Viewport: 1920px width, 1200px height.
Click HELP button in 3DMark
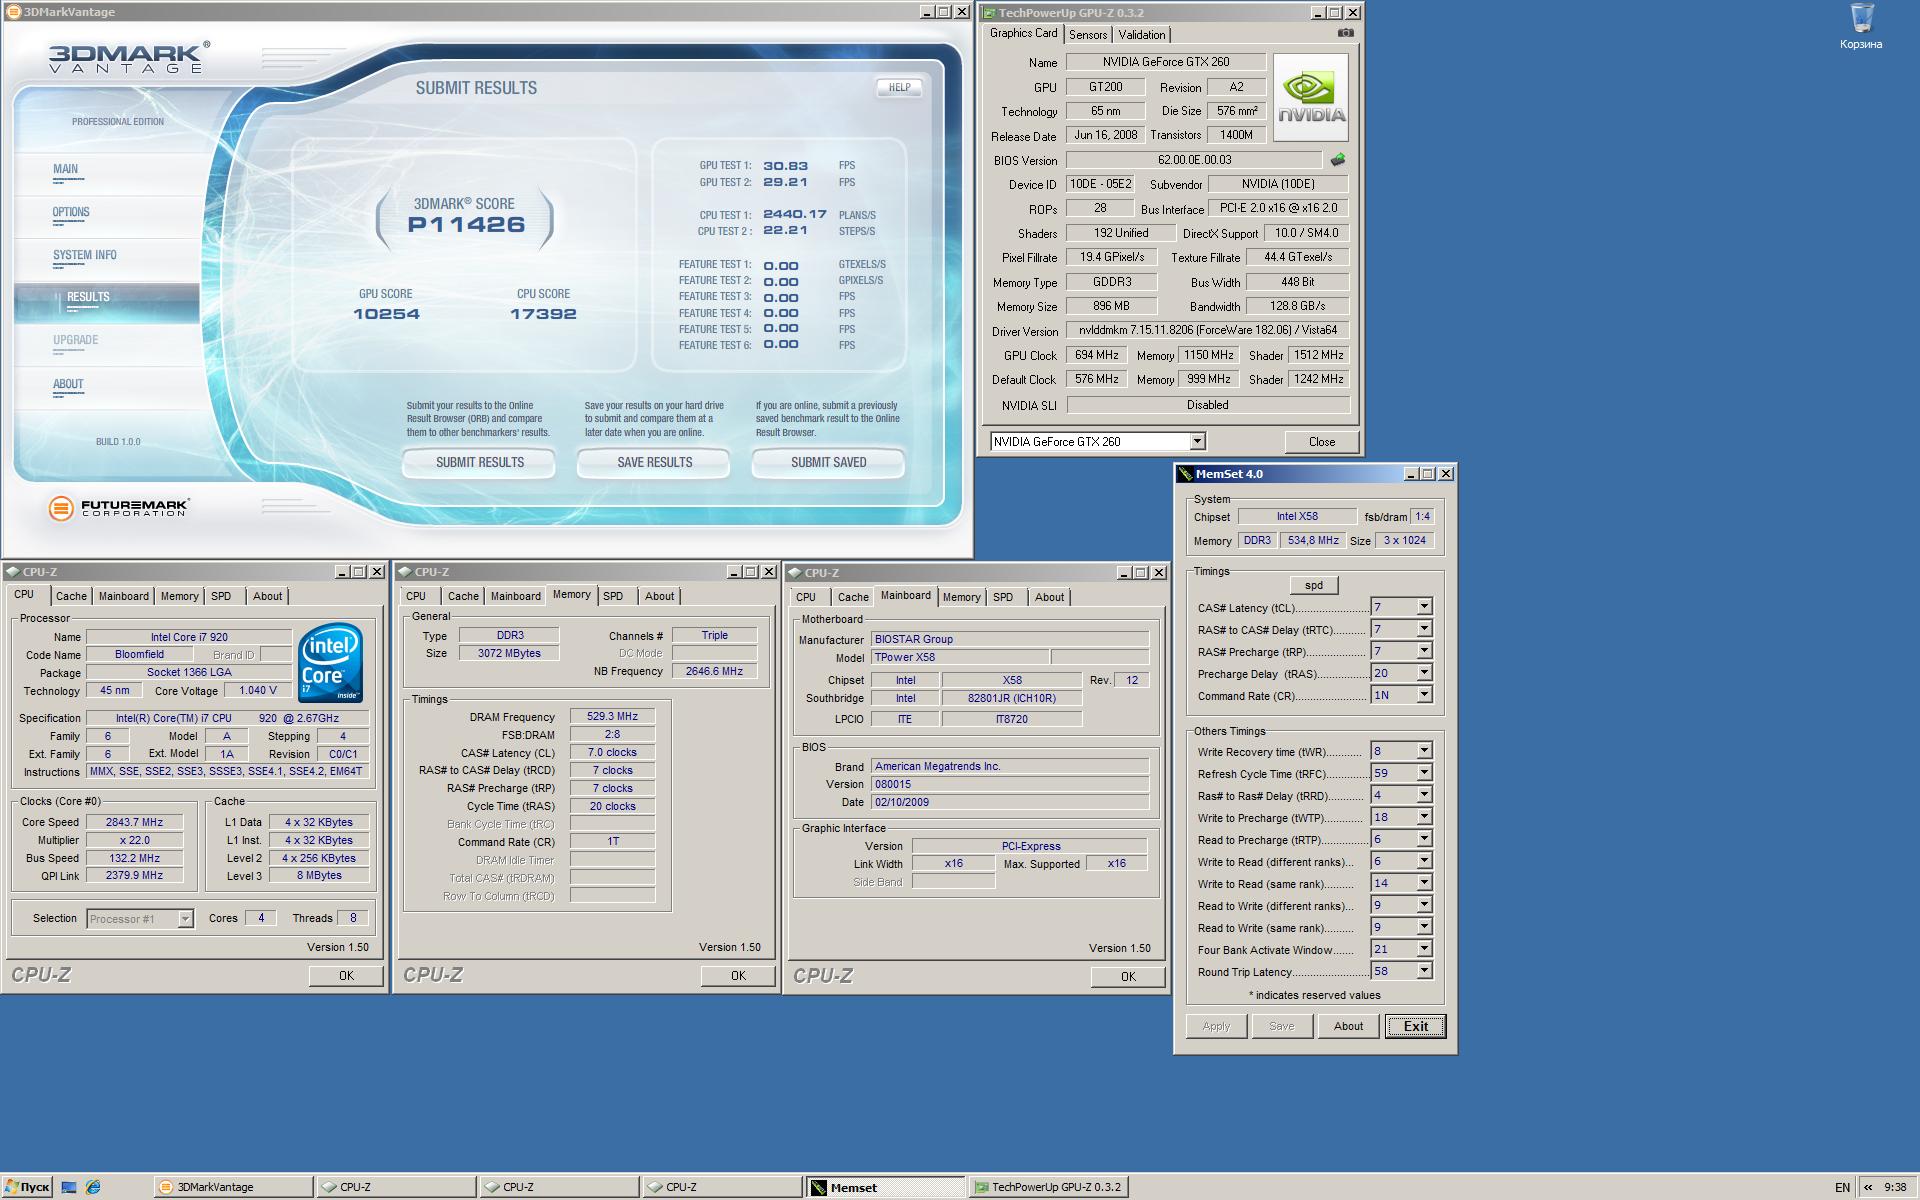coord(899,87)
